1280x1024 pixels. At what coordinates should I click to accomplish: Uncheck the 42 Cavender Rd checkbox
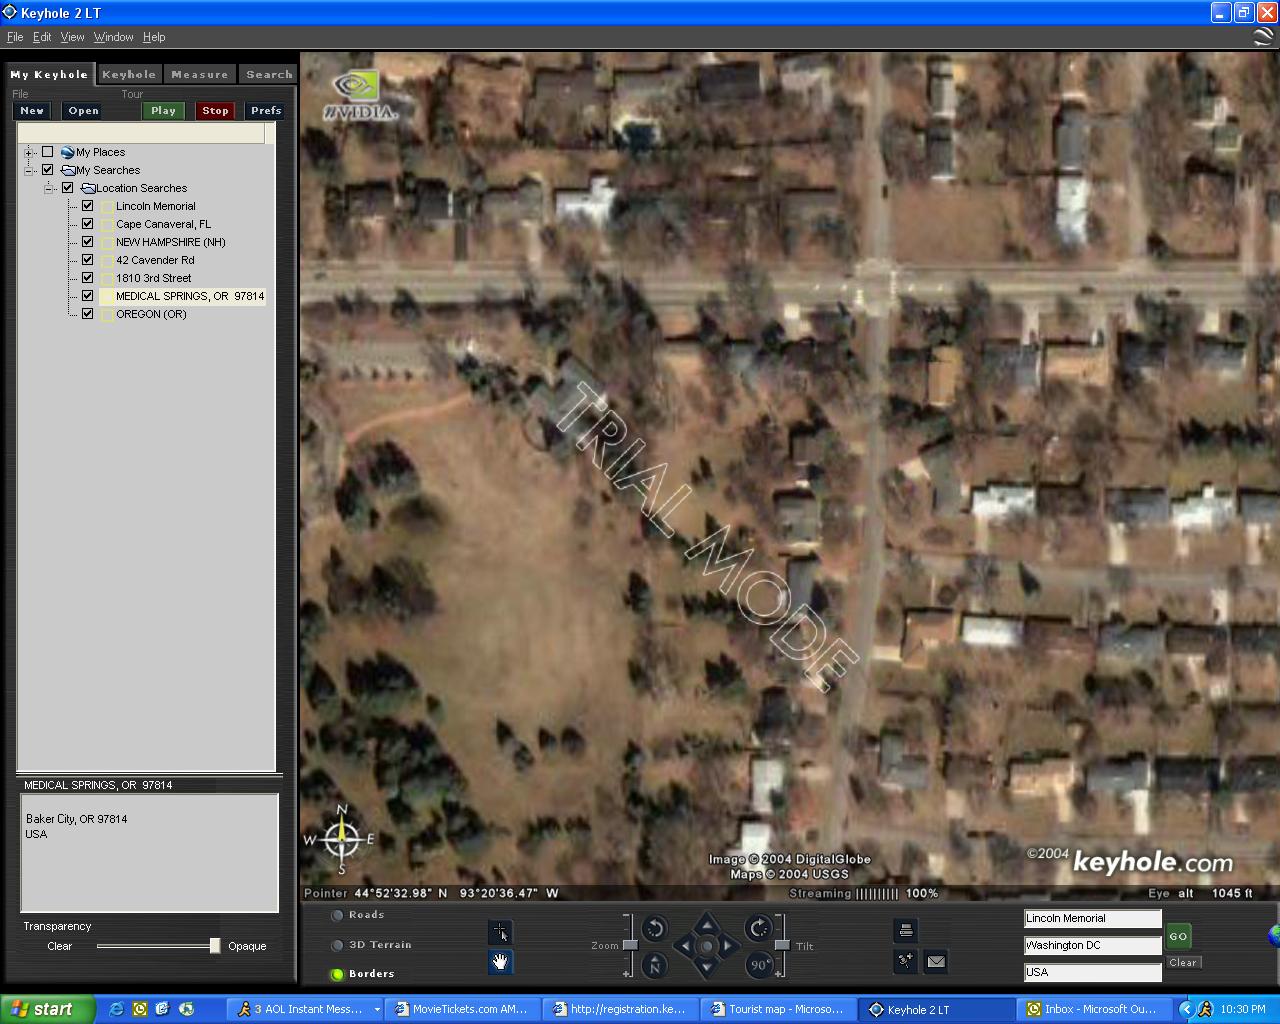[87, 260]
